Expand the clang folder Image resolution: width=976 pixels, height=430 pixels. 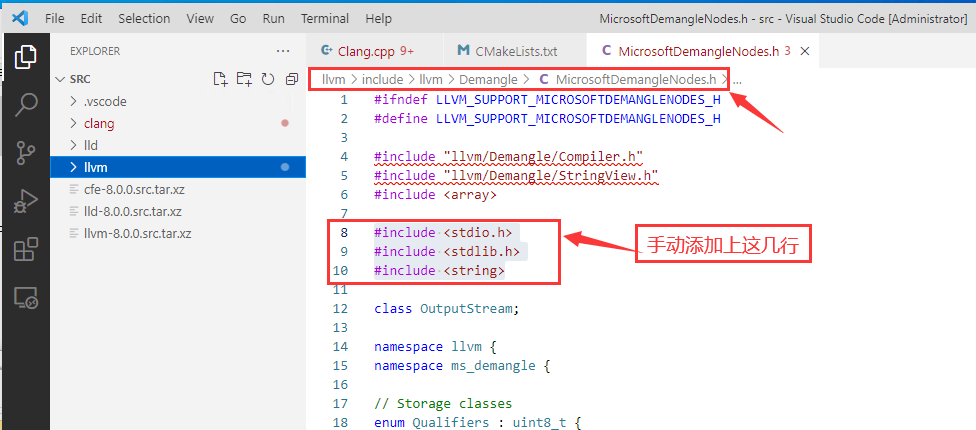(x=178, y=123)
